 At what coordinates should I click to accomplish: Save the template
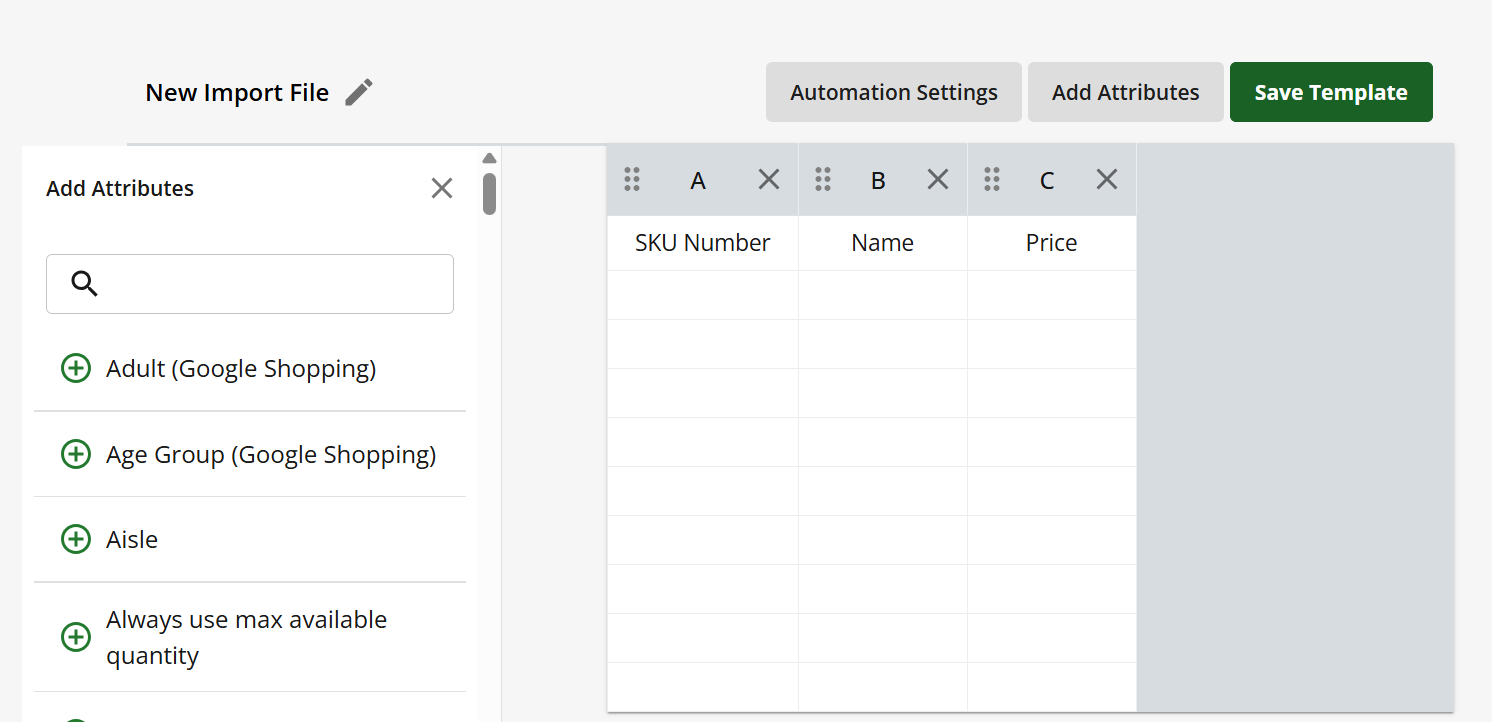point(1331,92)
